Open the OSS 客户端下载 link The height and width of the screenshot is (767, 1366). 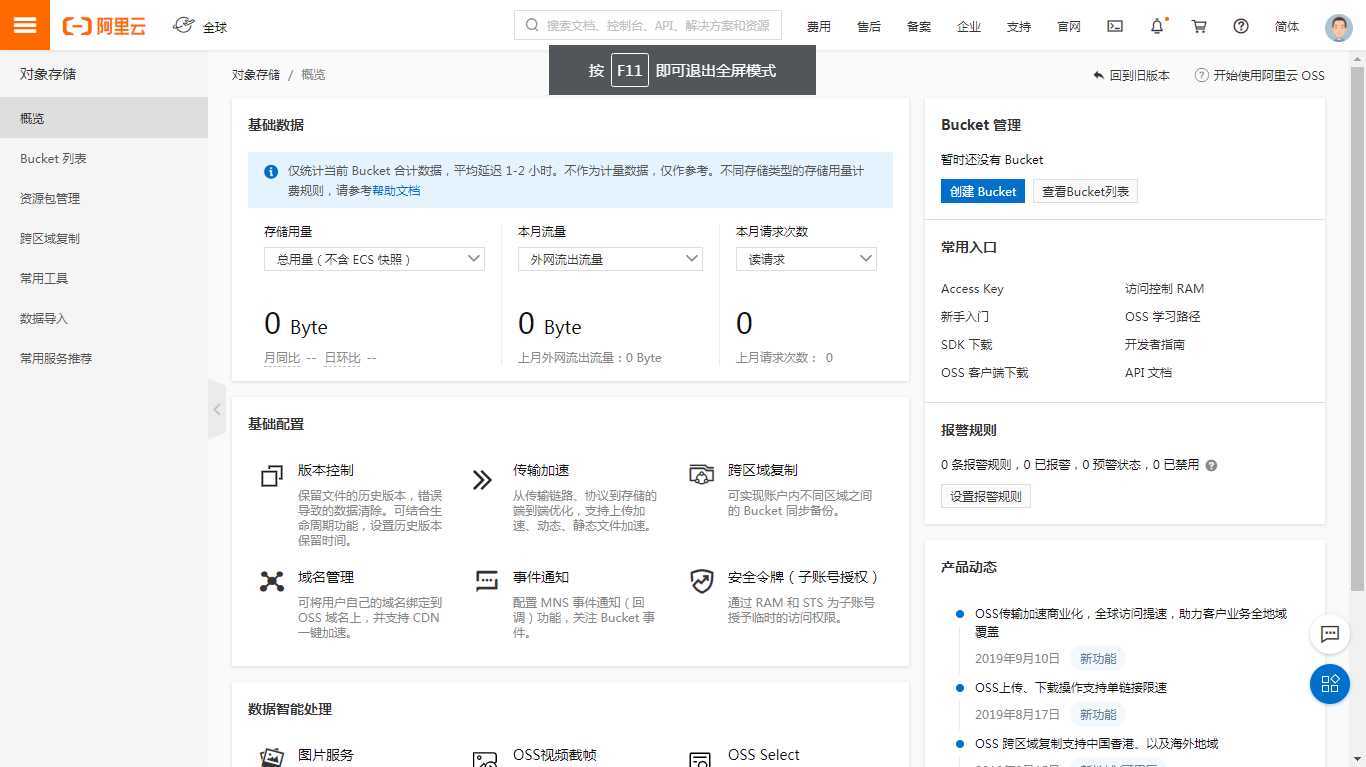click(x=985, y=372)
